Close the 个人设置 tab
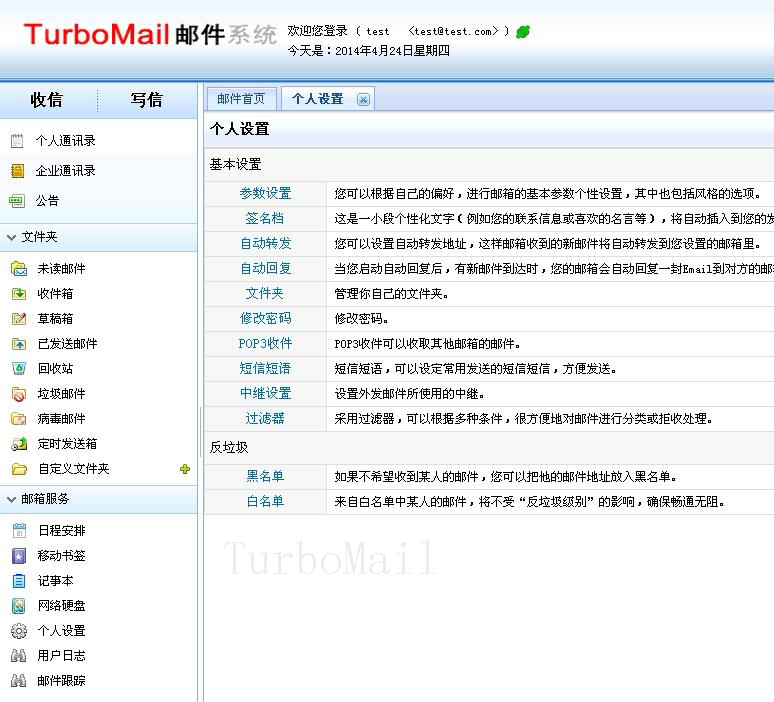The width and height of the screenshot is (774, 702). coord(363,100)
